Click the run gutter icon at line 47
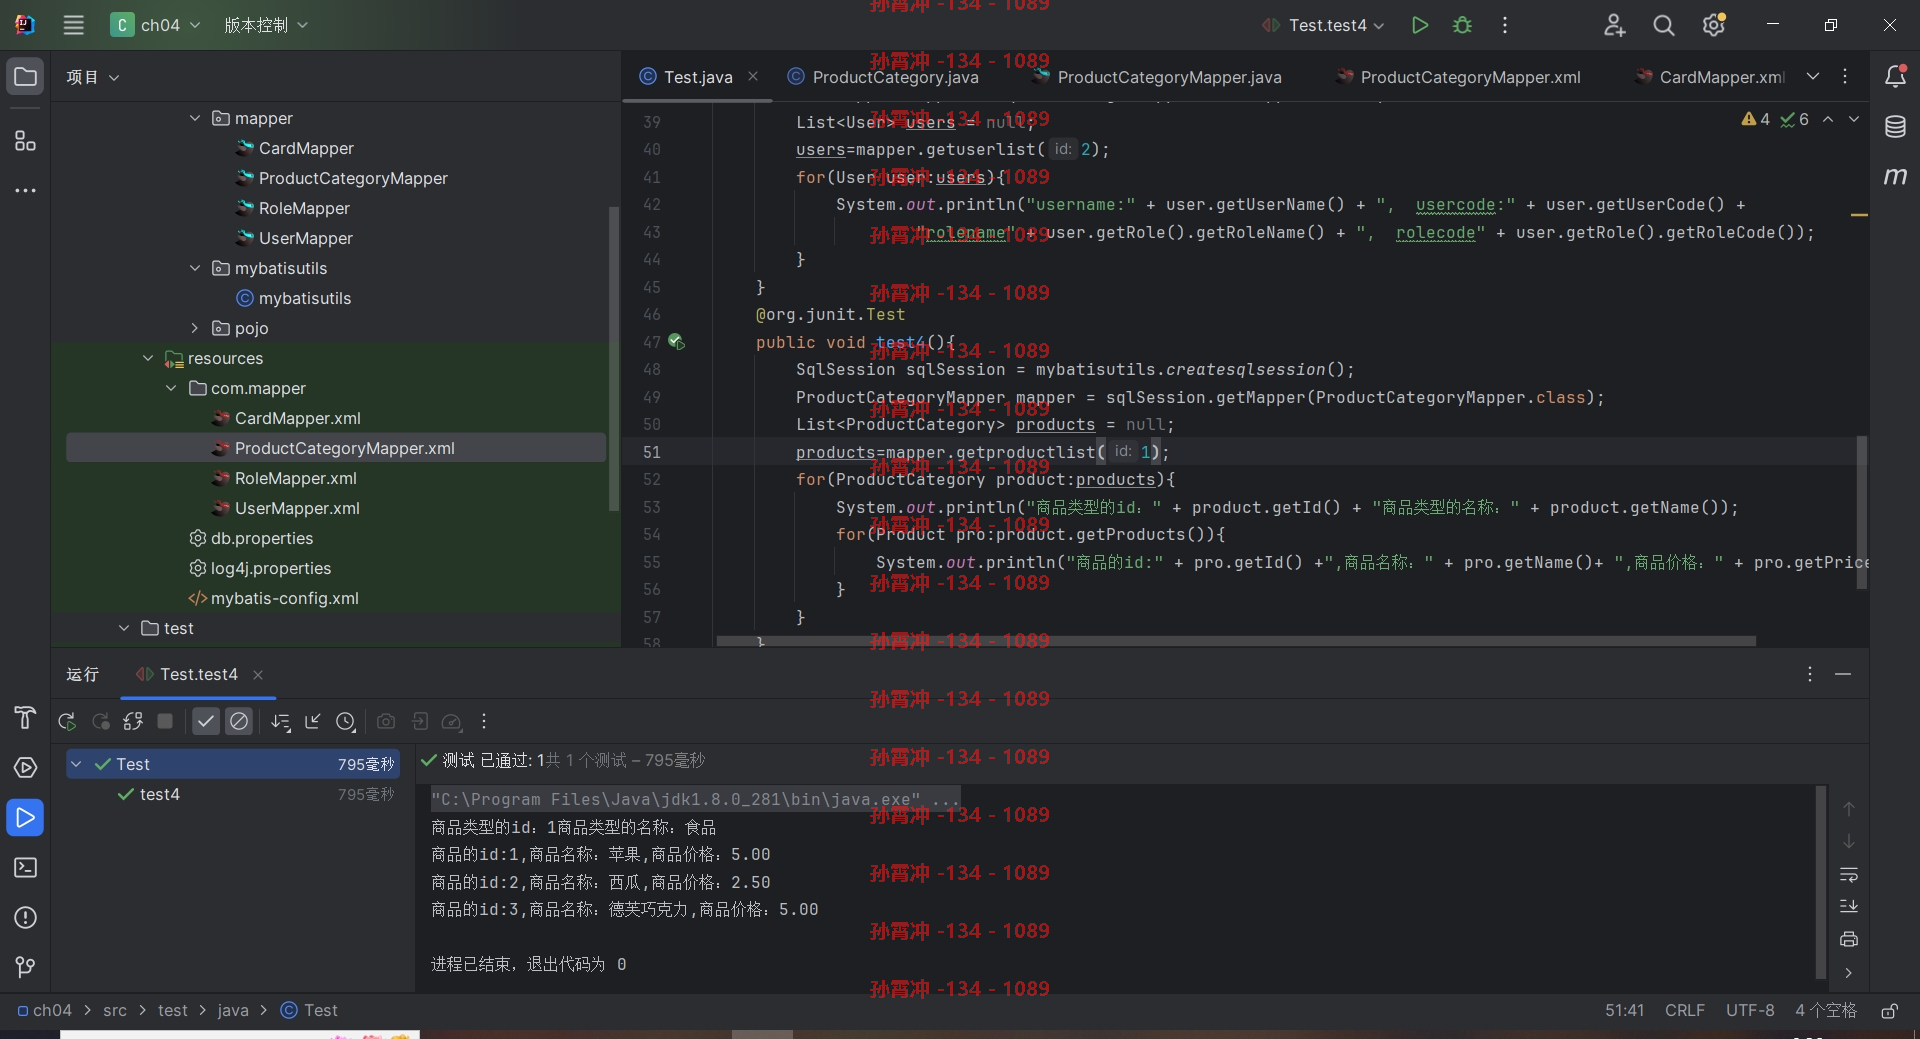The image size is (1920, 1039). [676, 342]
